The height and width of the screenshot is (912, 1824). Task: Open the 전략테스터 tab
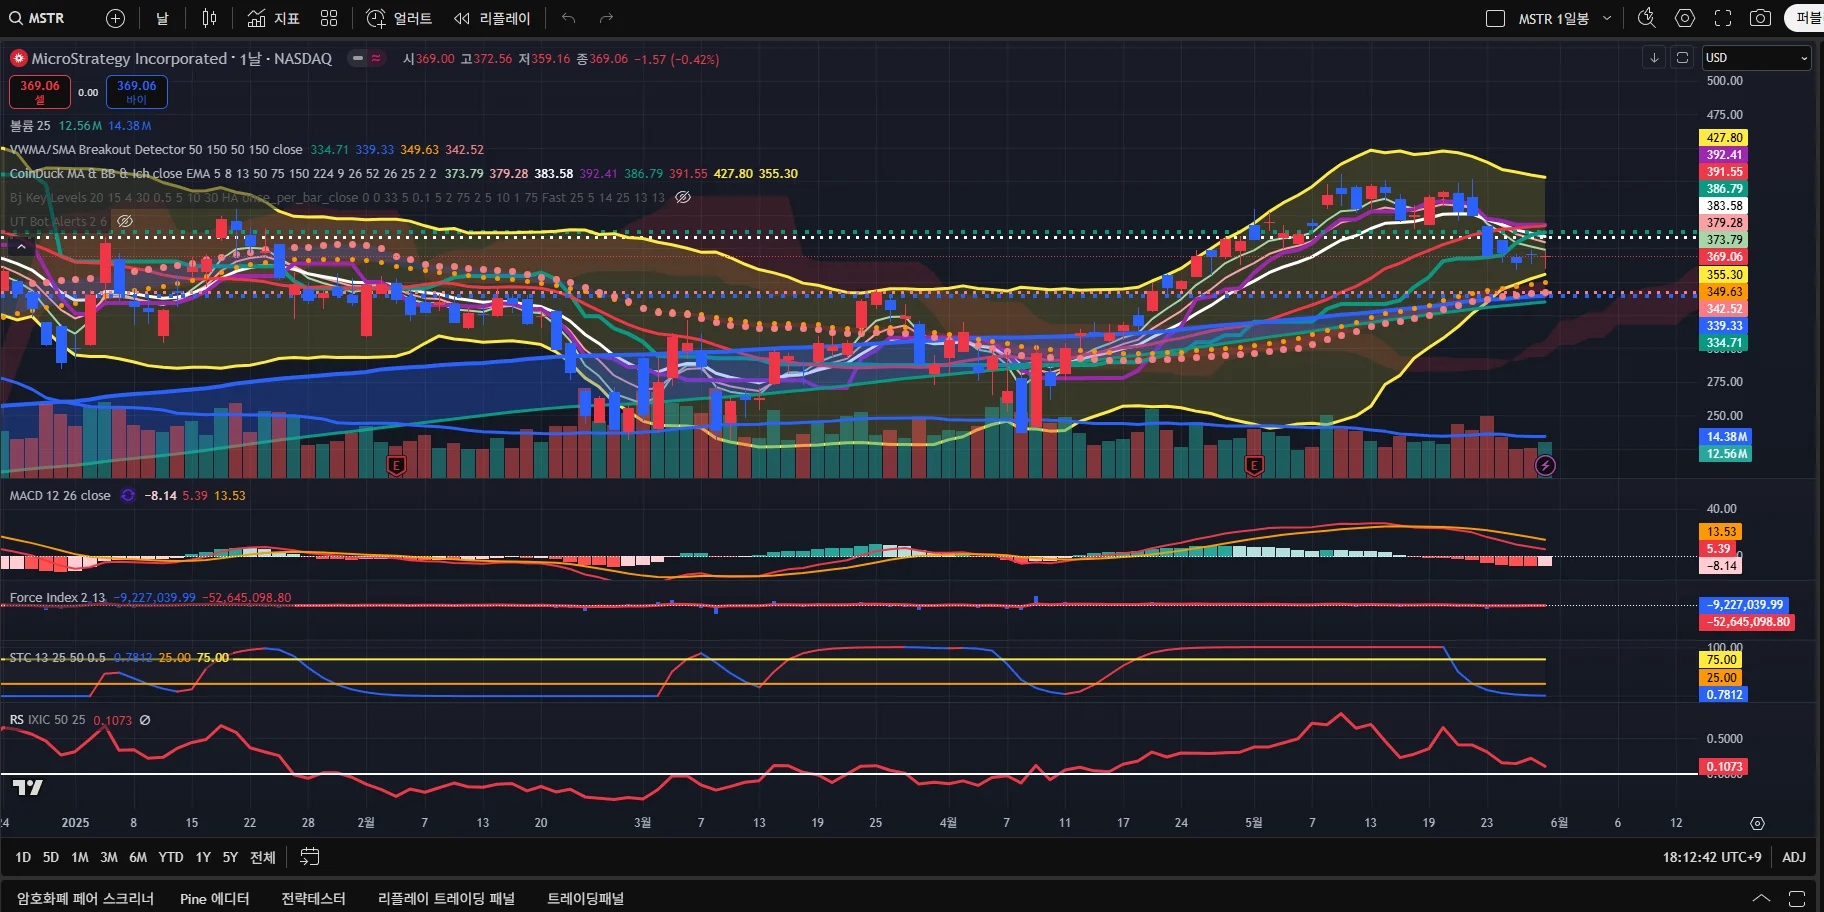coord(313,898)
